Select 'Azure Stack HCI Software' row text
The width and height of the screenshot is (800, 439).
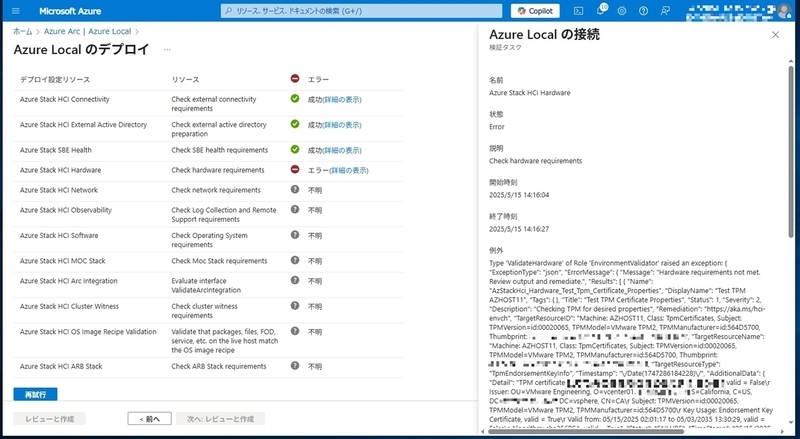point(59,236)
